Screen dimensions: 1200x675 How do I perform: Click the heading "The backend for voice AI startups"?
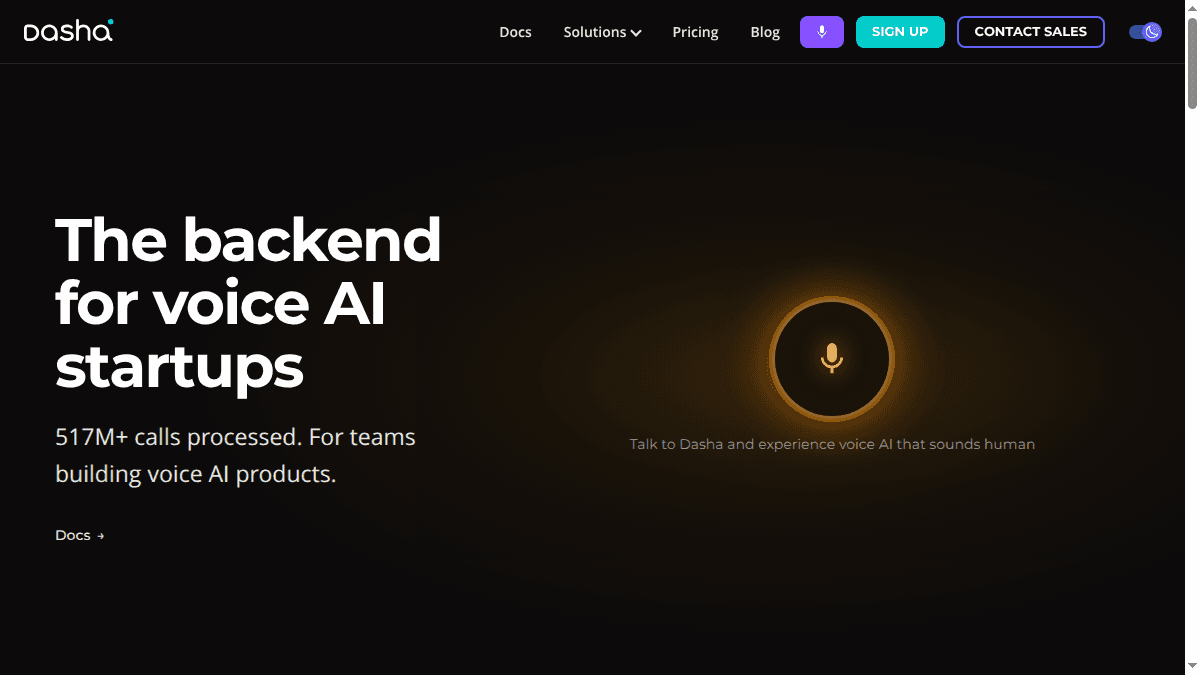point(248,303)
